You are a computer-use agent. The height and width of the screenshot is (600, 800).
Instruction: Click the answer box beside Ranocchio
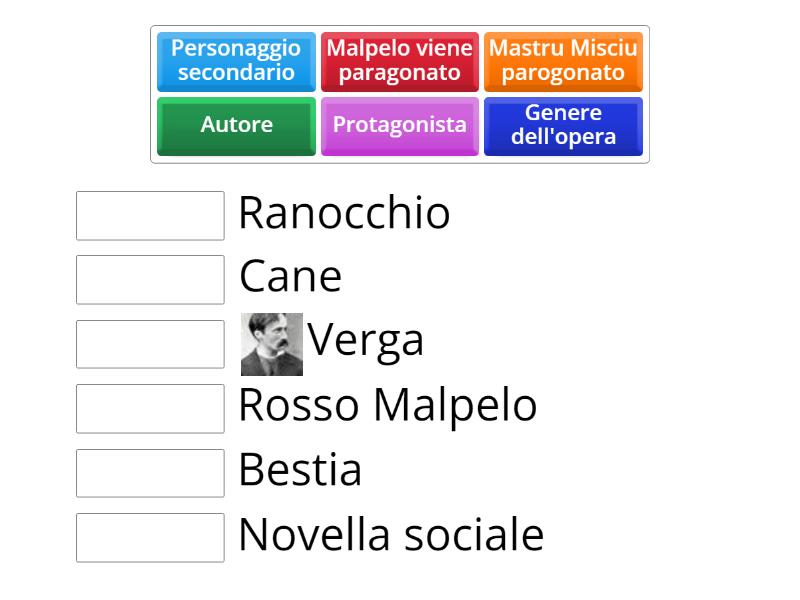click(149, 216)
